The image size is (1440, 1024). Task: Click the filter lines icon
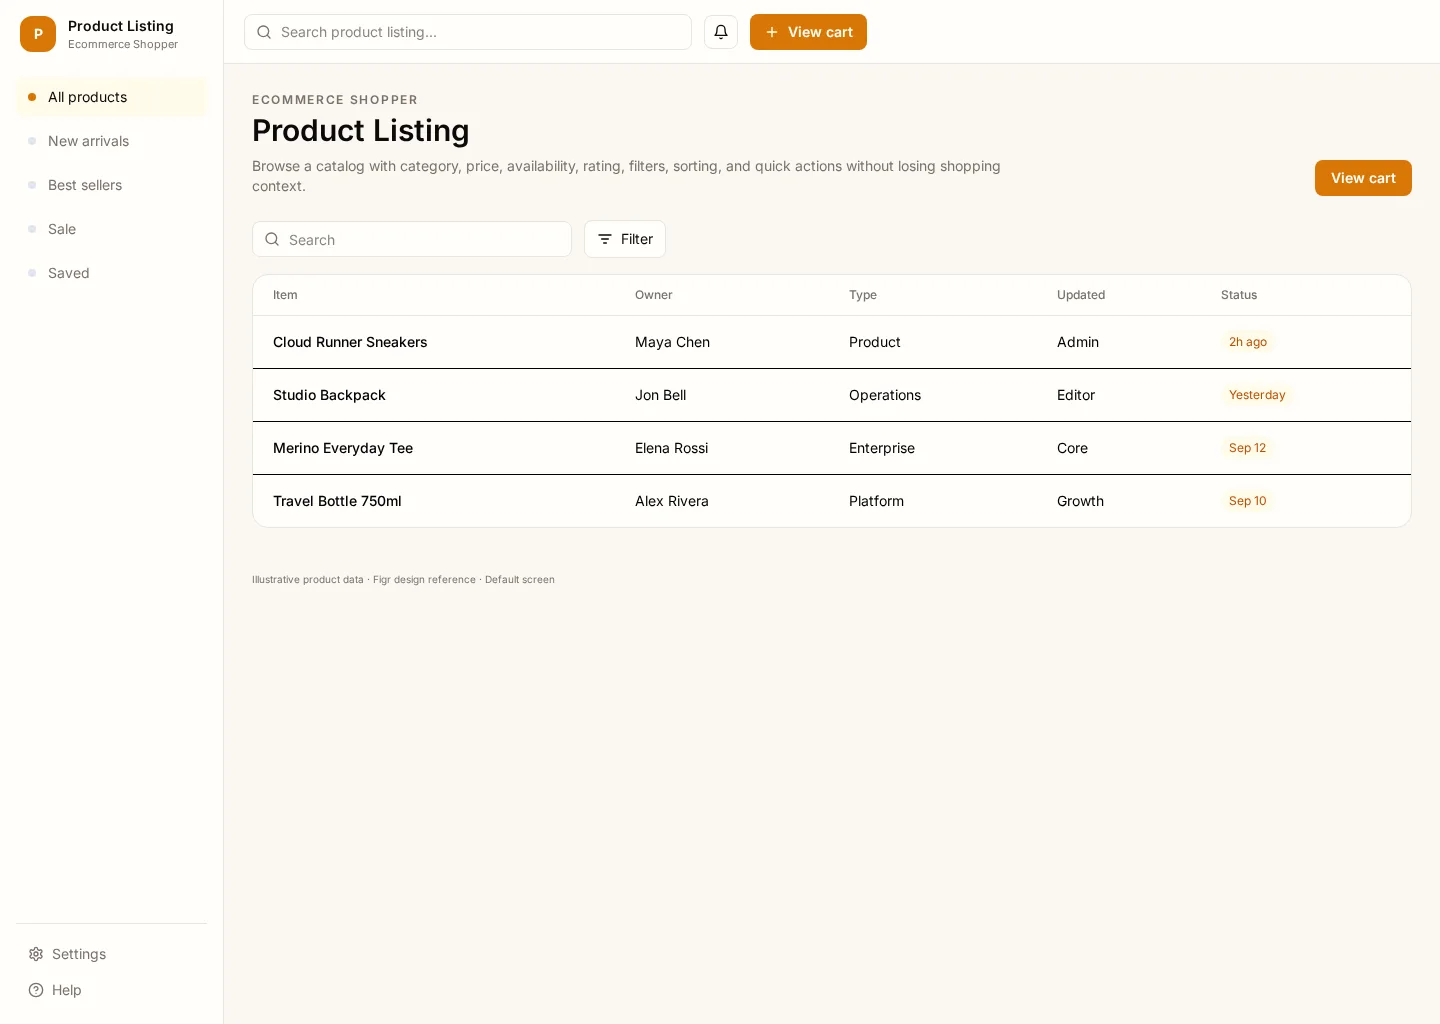[x=605, y=239]
